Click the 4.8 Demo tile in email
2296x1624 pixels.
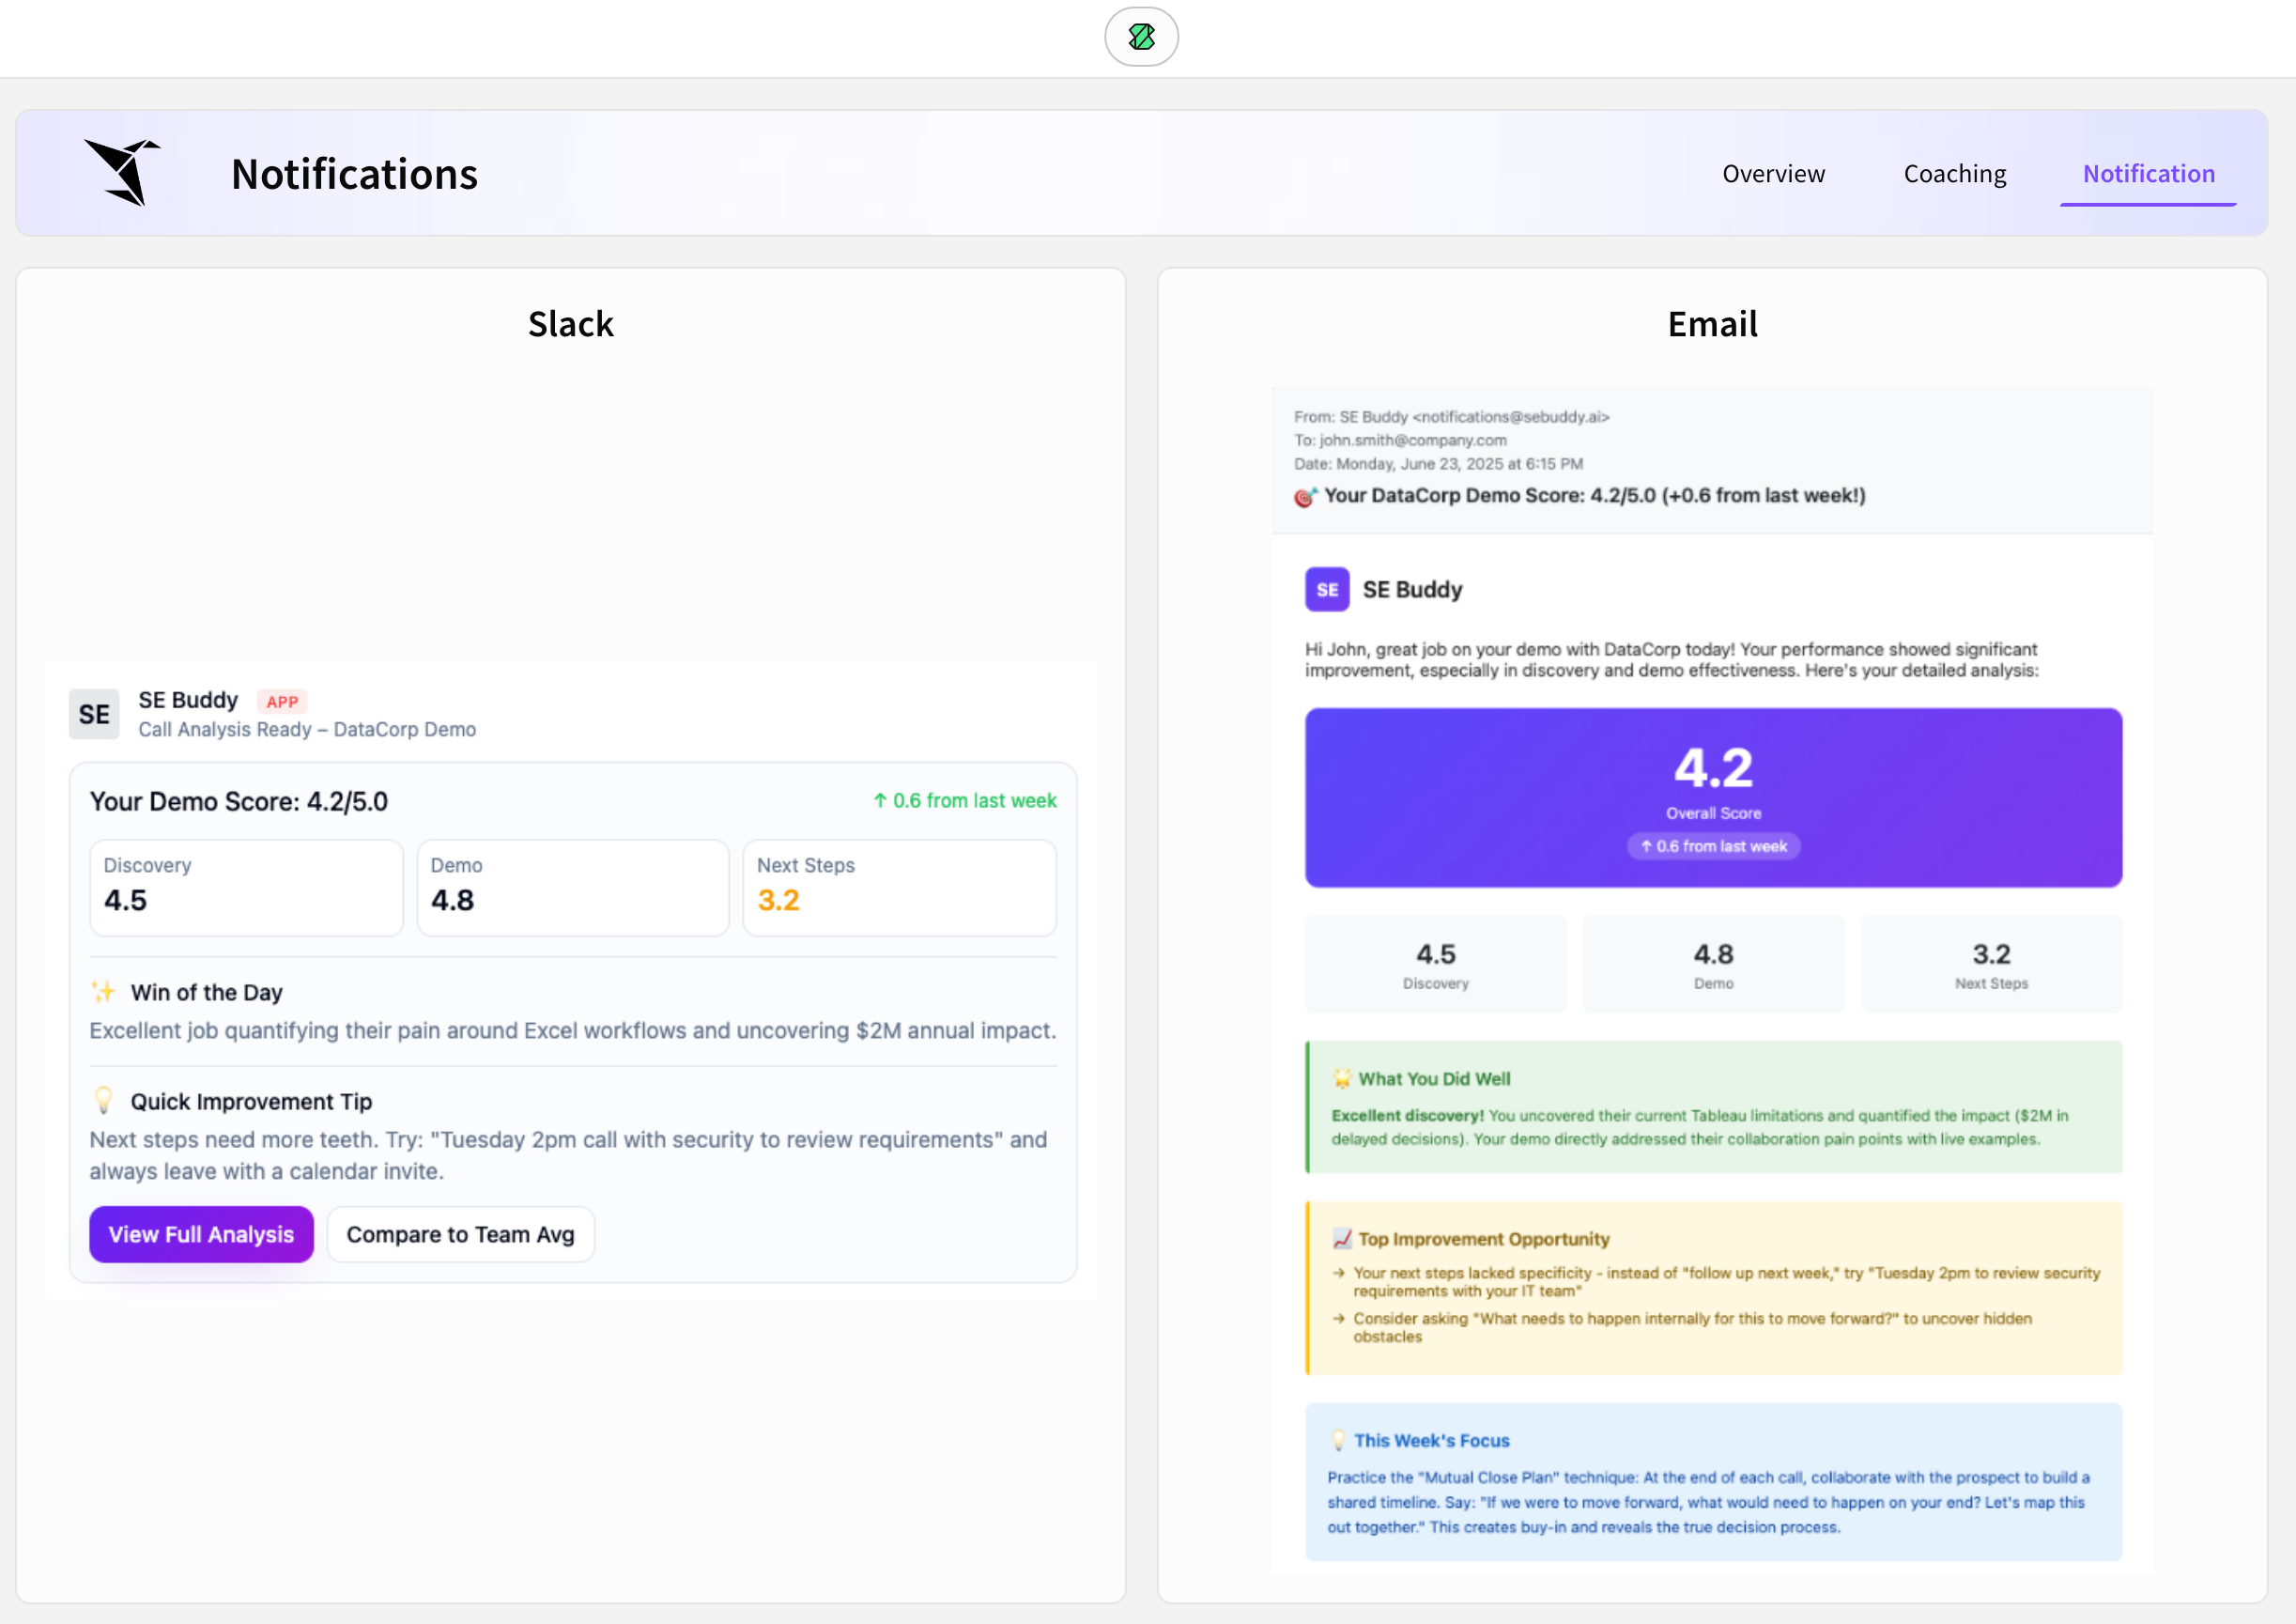[1712, 964]
